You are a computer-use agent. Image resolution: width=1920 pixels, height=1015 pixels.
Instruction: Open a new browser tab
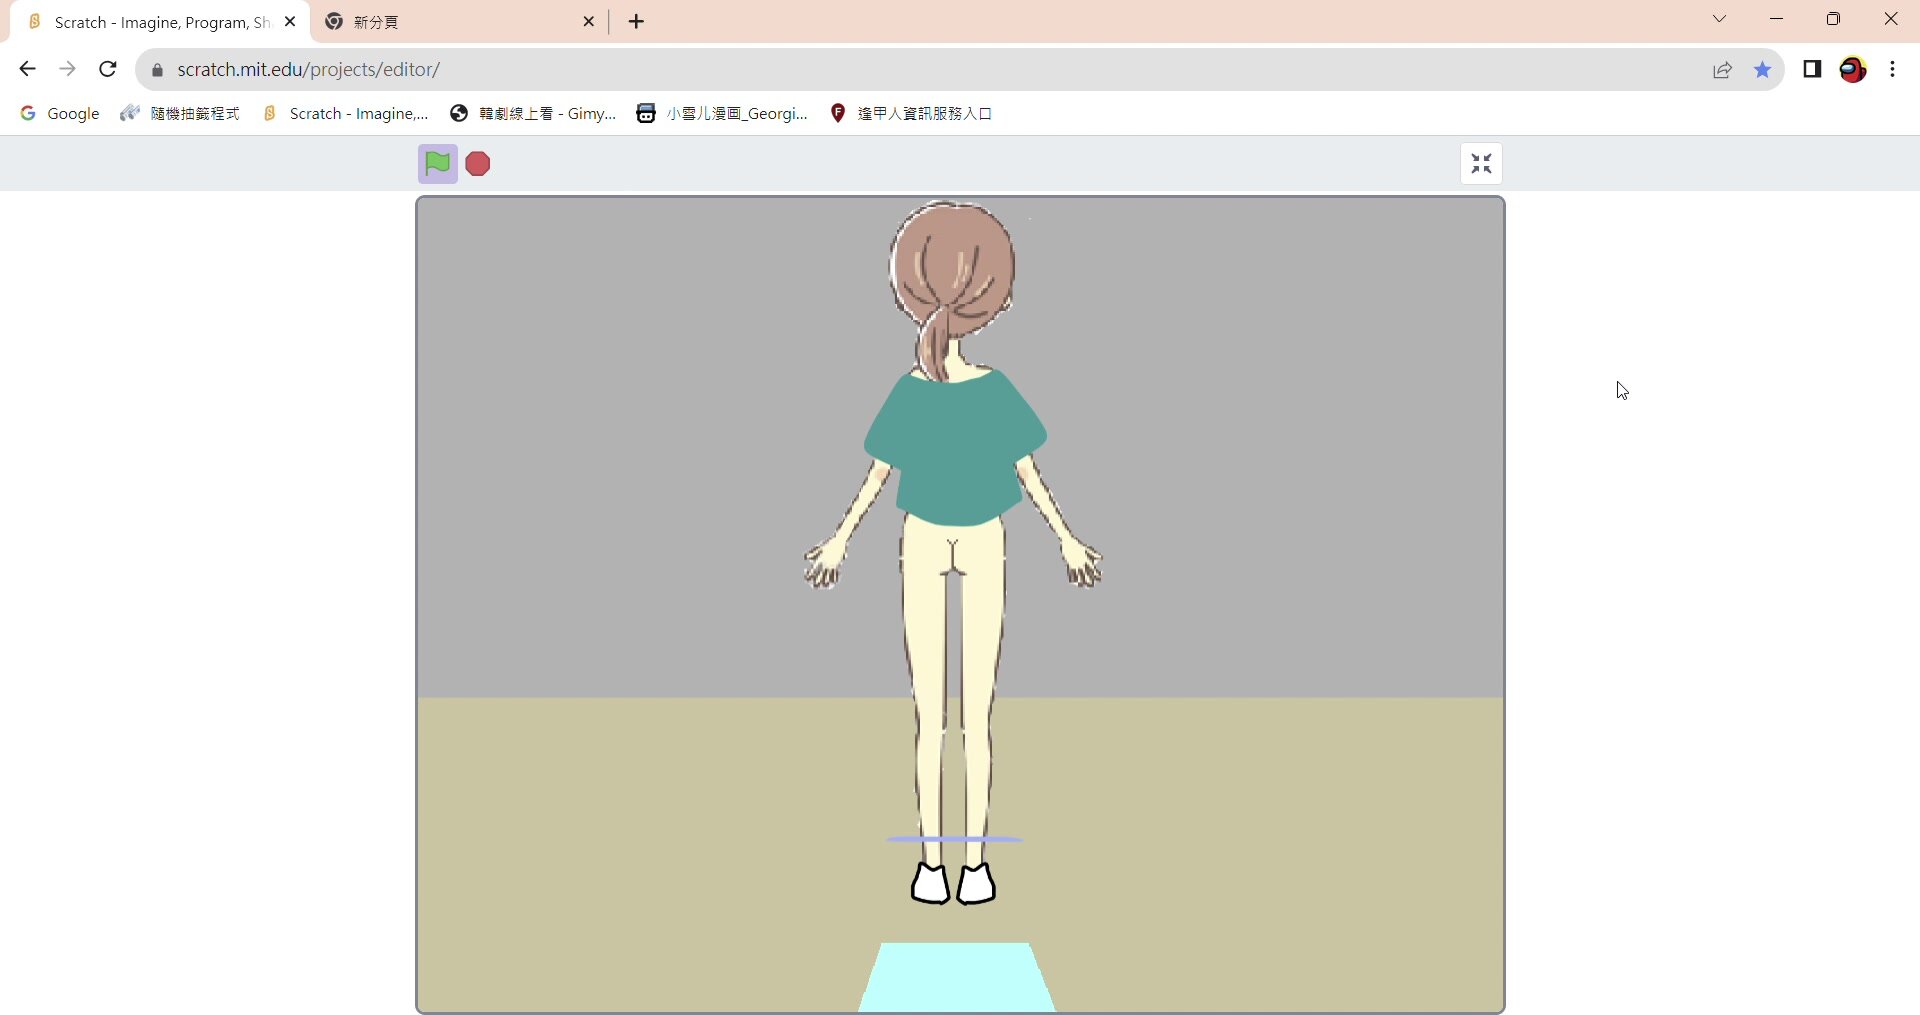[637, 22]
